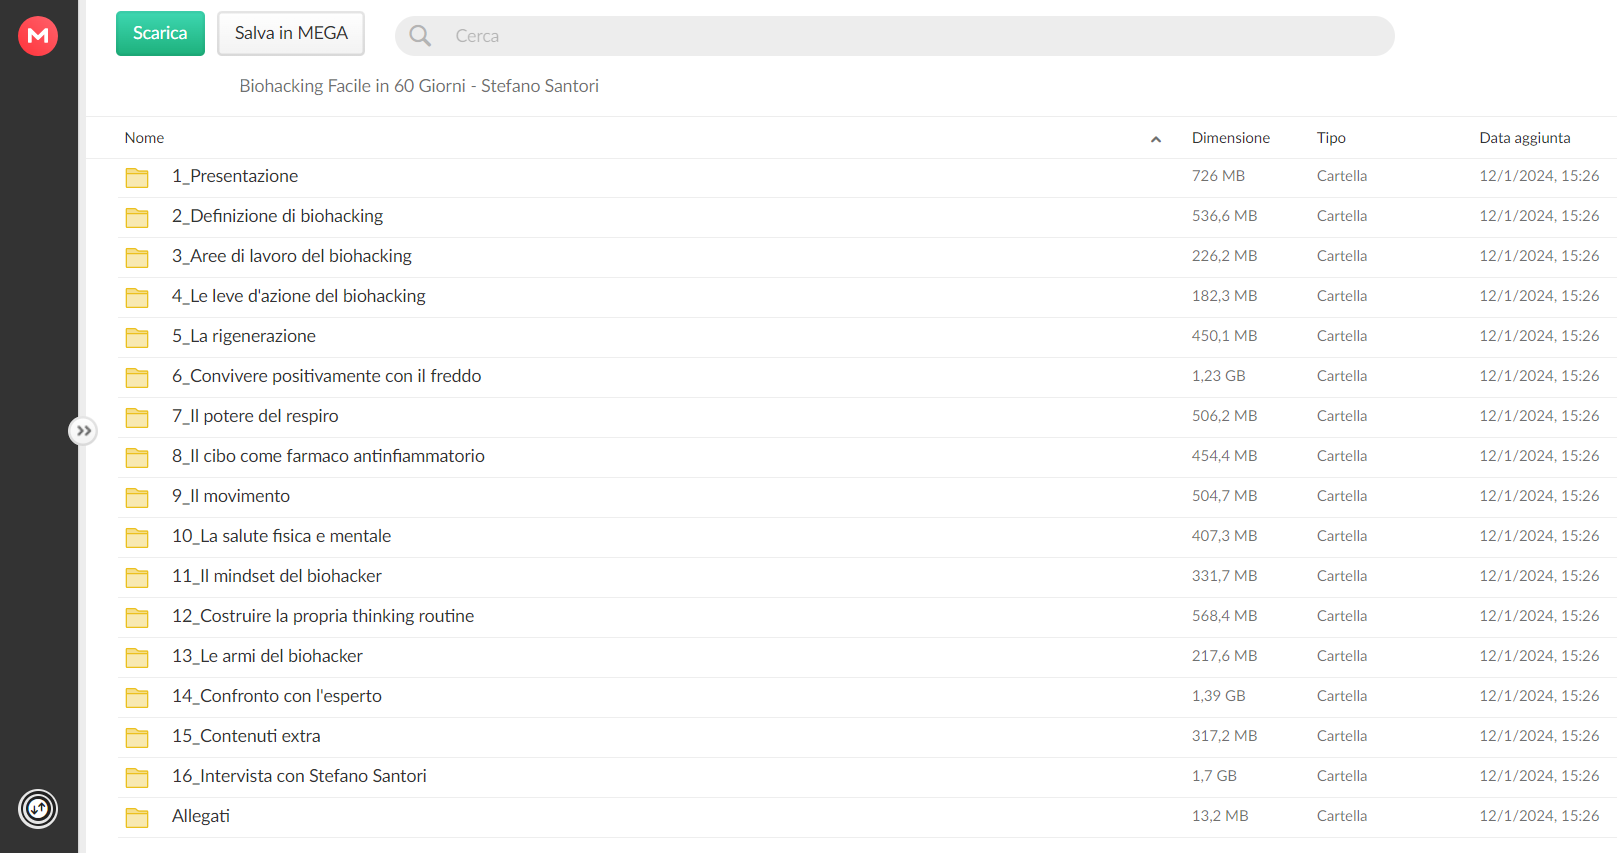Click the MEGA logo icon
The width and height of the screenshot is (1617, 853).
[38, 36]
